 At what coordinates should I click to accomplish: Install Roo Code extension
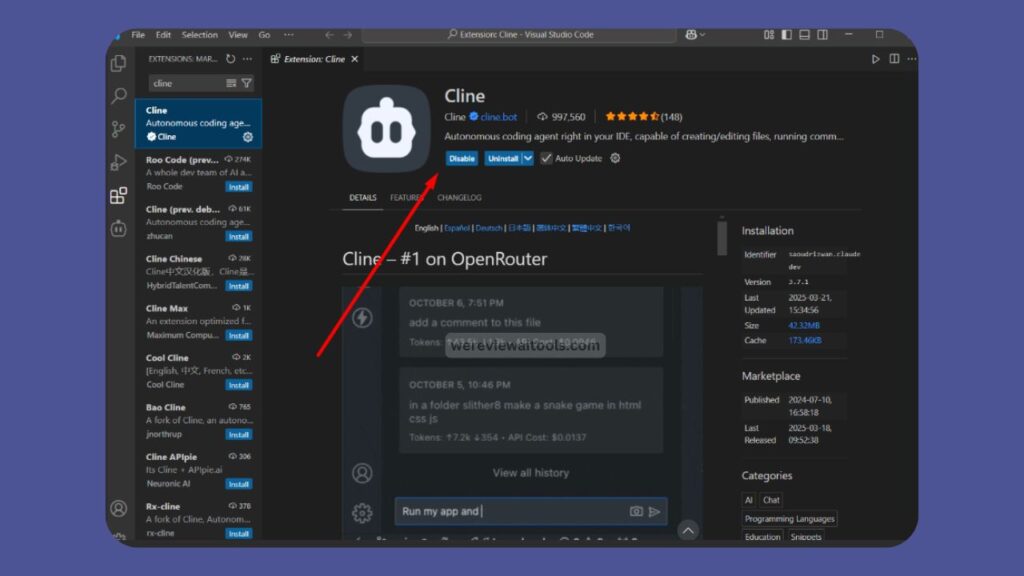238,187
